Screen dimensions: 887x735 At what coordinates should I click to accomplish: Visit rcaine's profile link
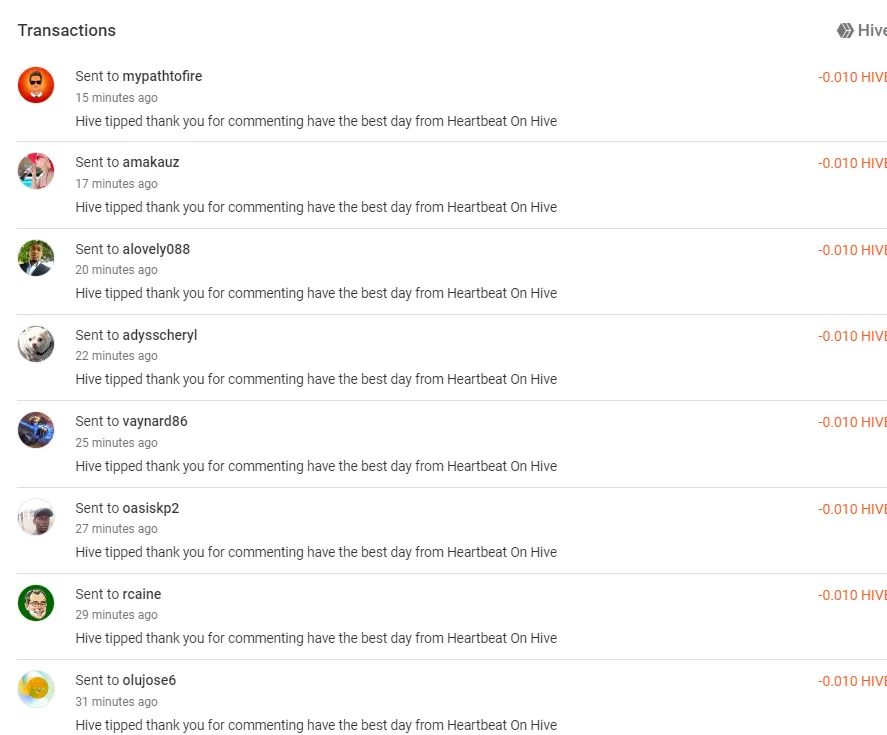pyautogui.click(x=142, y=594)
